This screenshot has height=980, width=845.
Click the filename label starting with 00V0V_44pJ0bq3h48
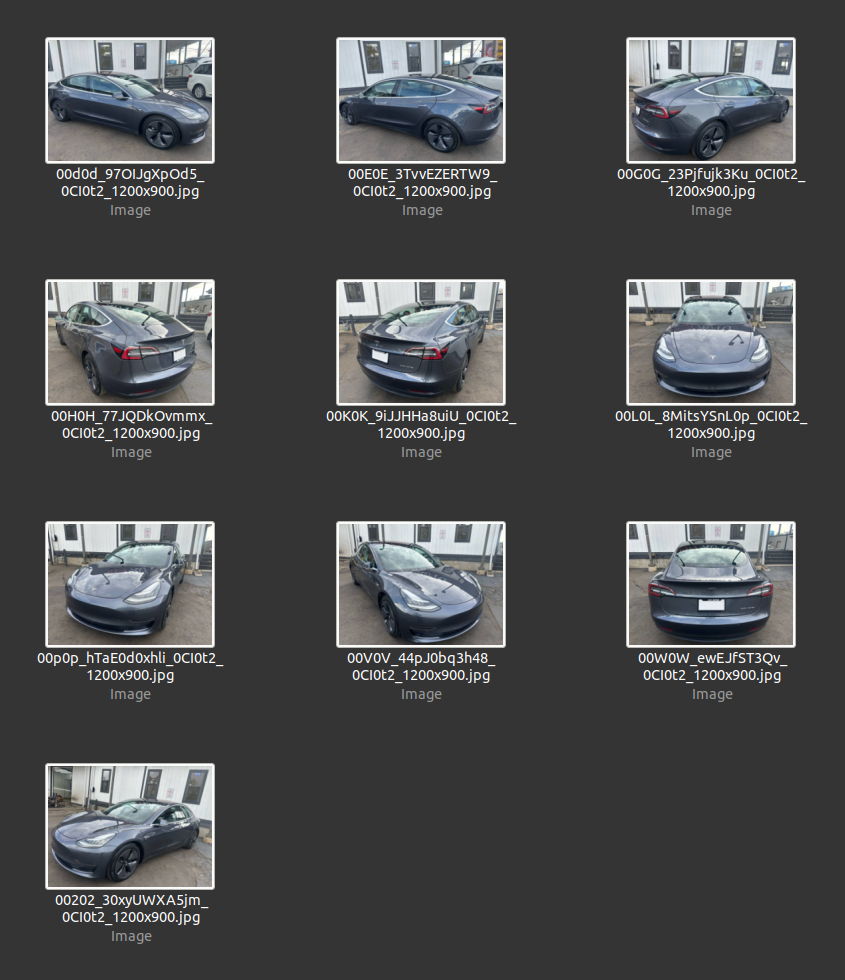421,667
